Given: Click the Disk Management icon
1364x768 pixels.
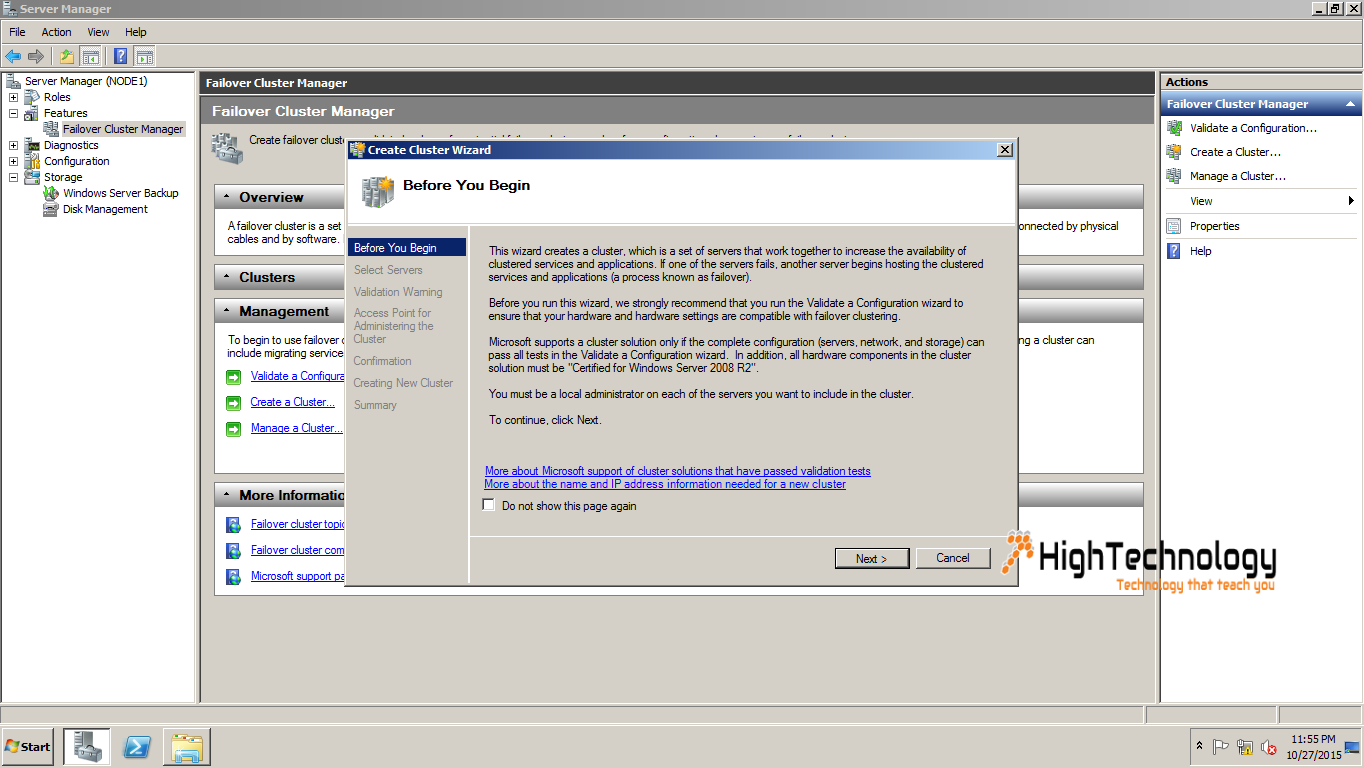Looking at the screenshot, I should 52,209.
